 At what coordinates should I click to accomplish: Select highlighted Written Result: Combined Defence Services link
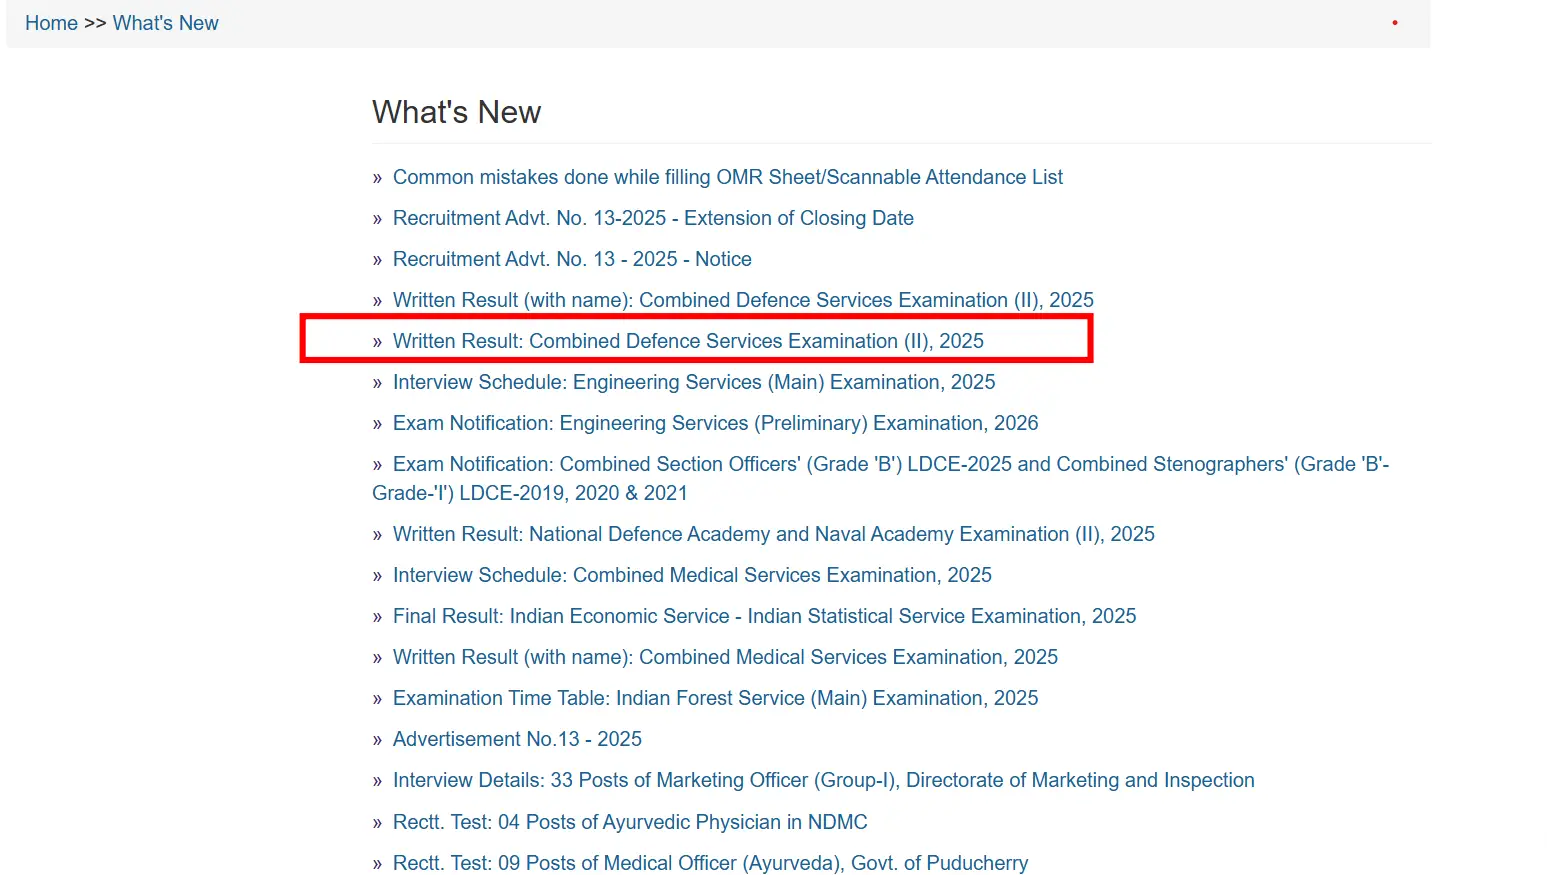(x=687, y=341)
